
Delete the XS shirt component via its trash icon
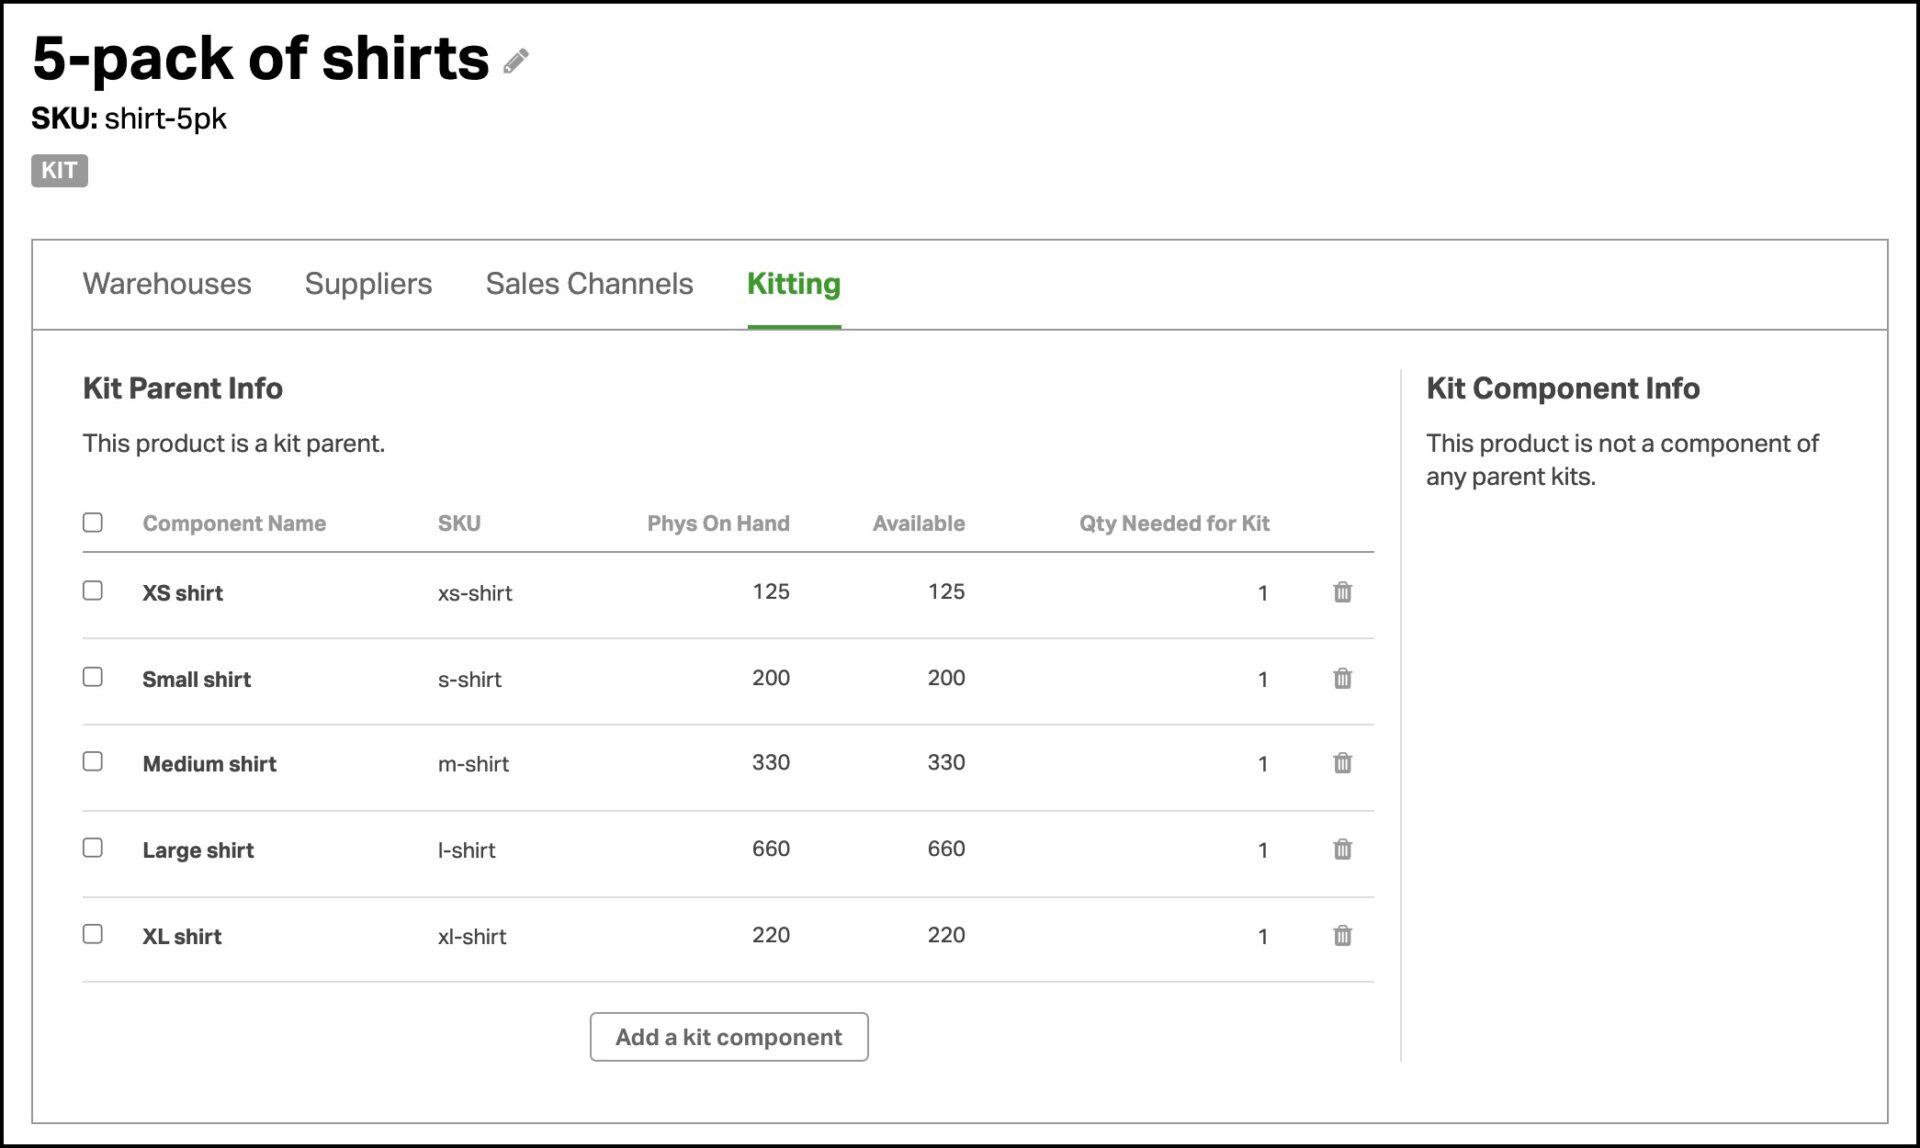pyautogui.click(x=1342, y=592)
